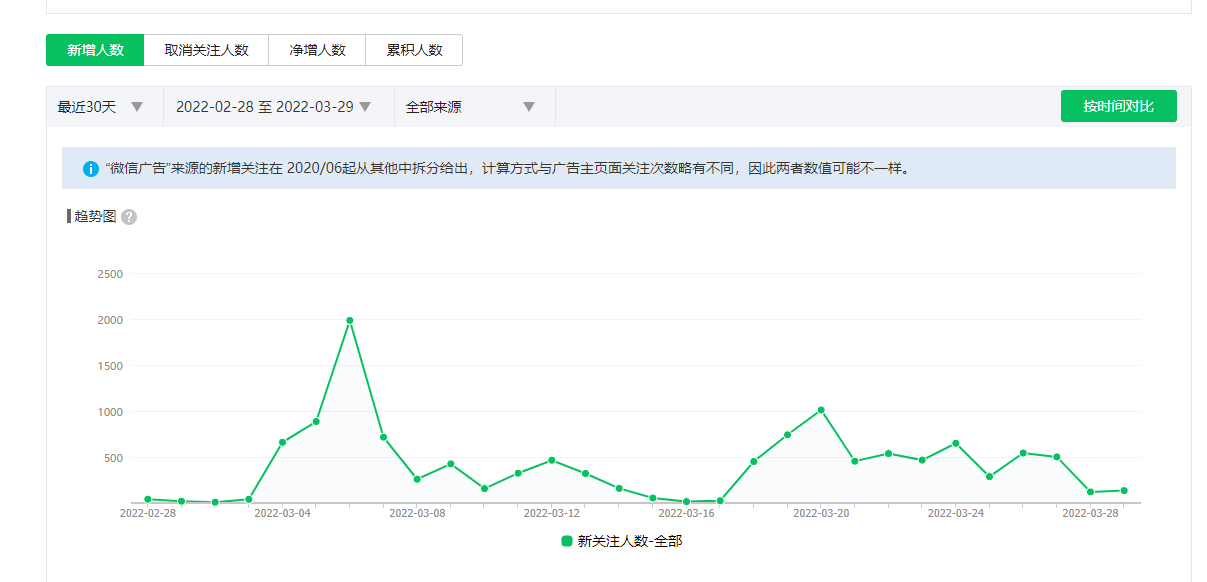
Task: Click the data point at 2022-03-04
Action: click(x=282, y=442)
